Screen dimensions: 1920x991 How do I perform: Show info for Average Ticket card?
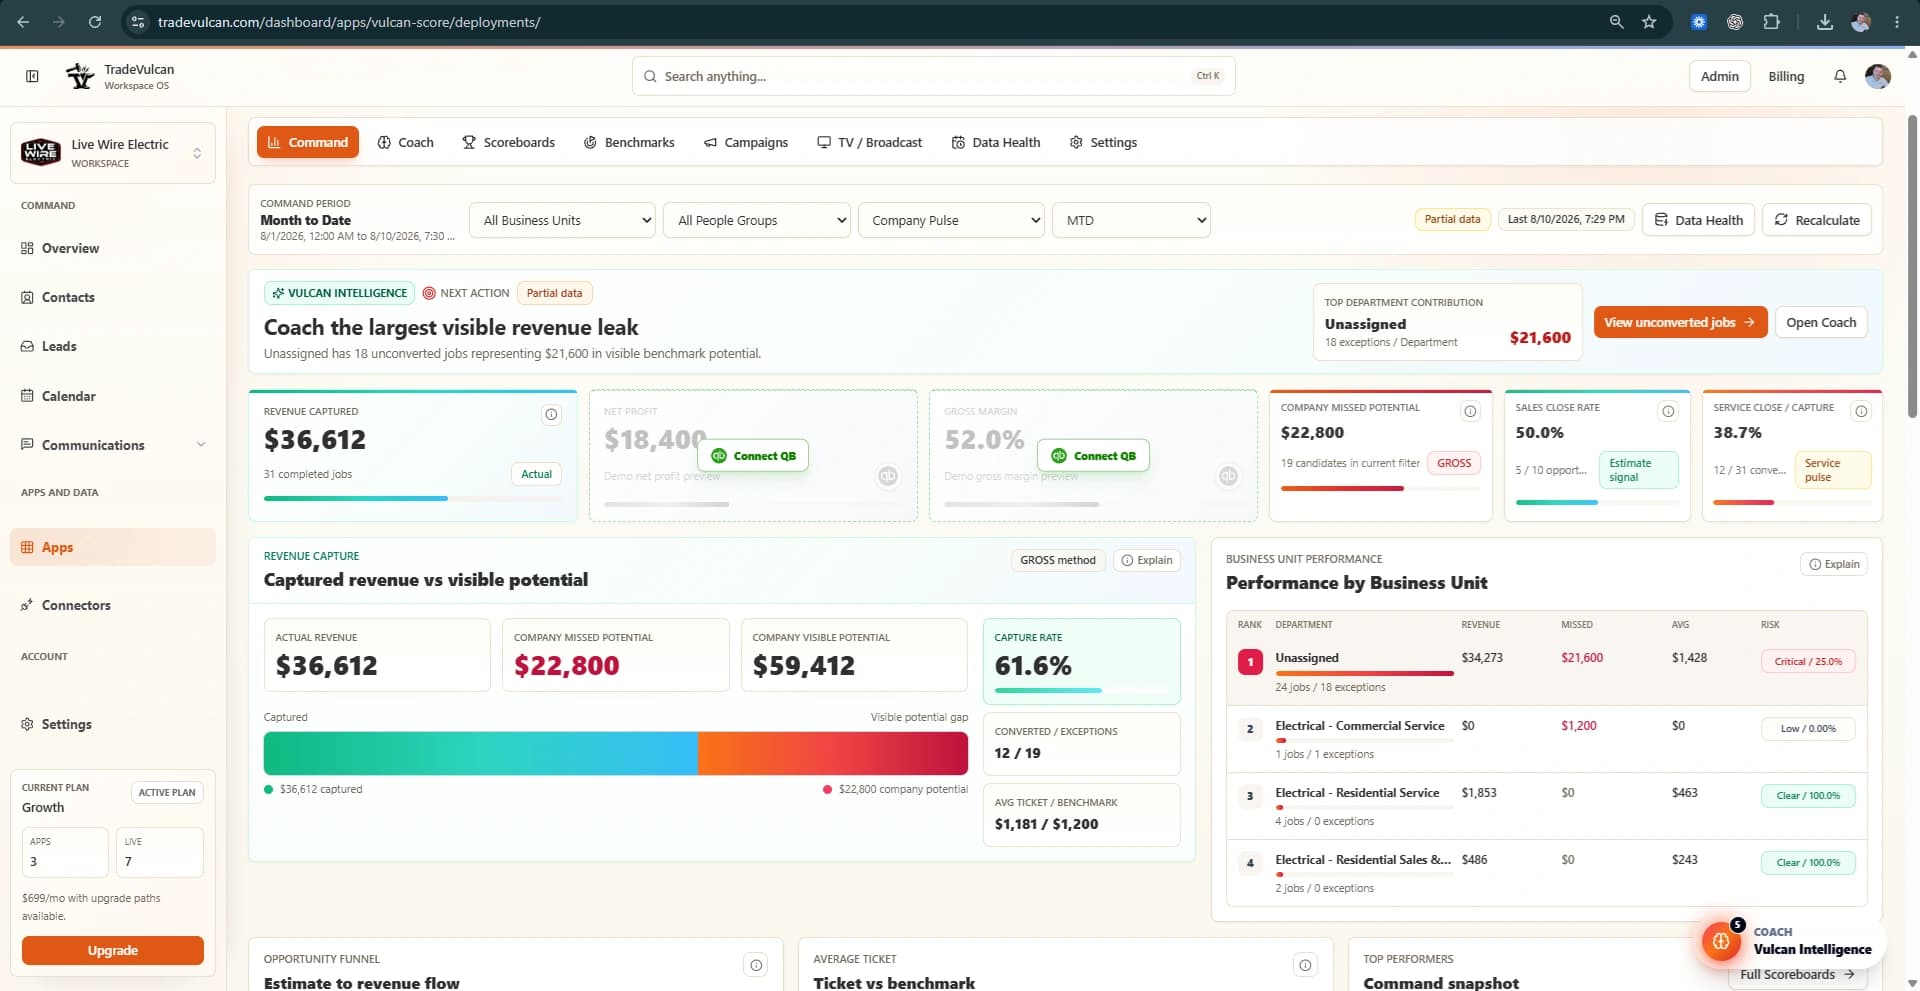point(1305,965)
